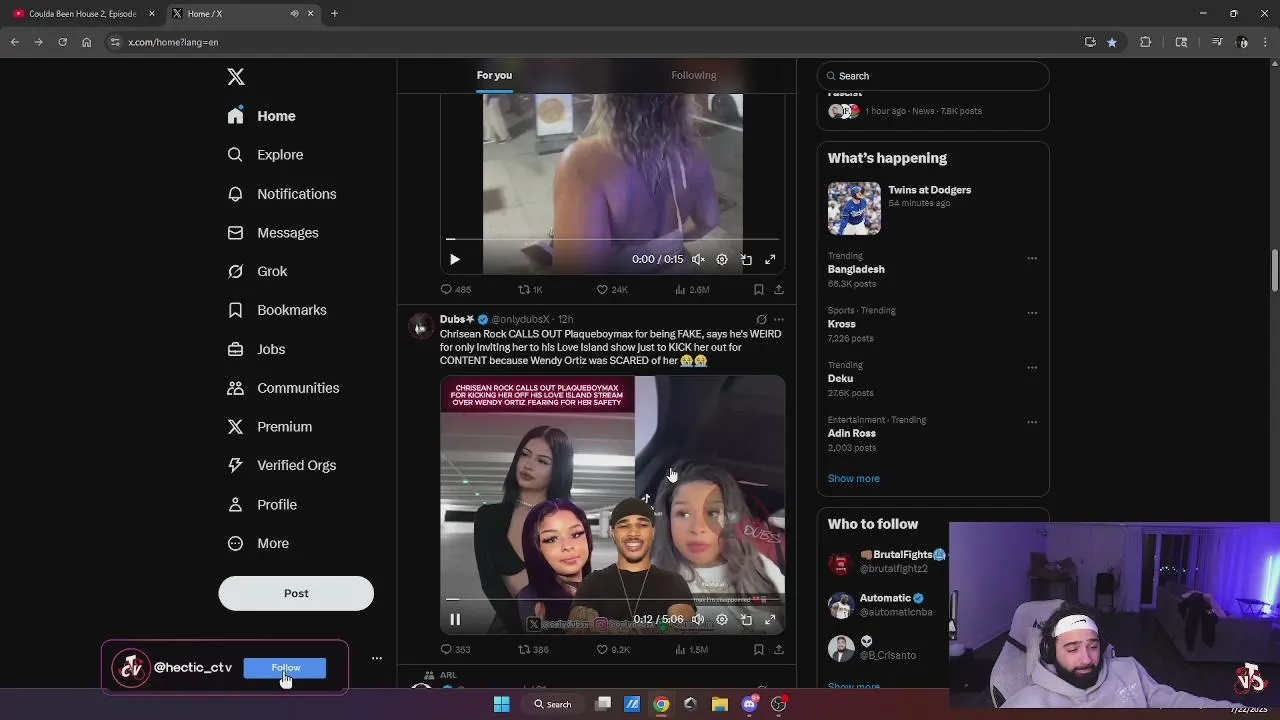Reload the page in the browser toolbar
This screenshot has width=1280, height=720.
(x=62, y=42)
